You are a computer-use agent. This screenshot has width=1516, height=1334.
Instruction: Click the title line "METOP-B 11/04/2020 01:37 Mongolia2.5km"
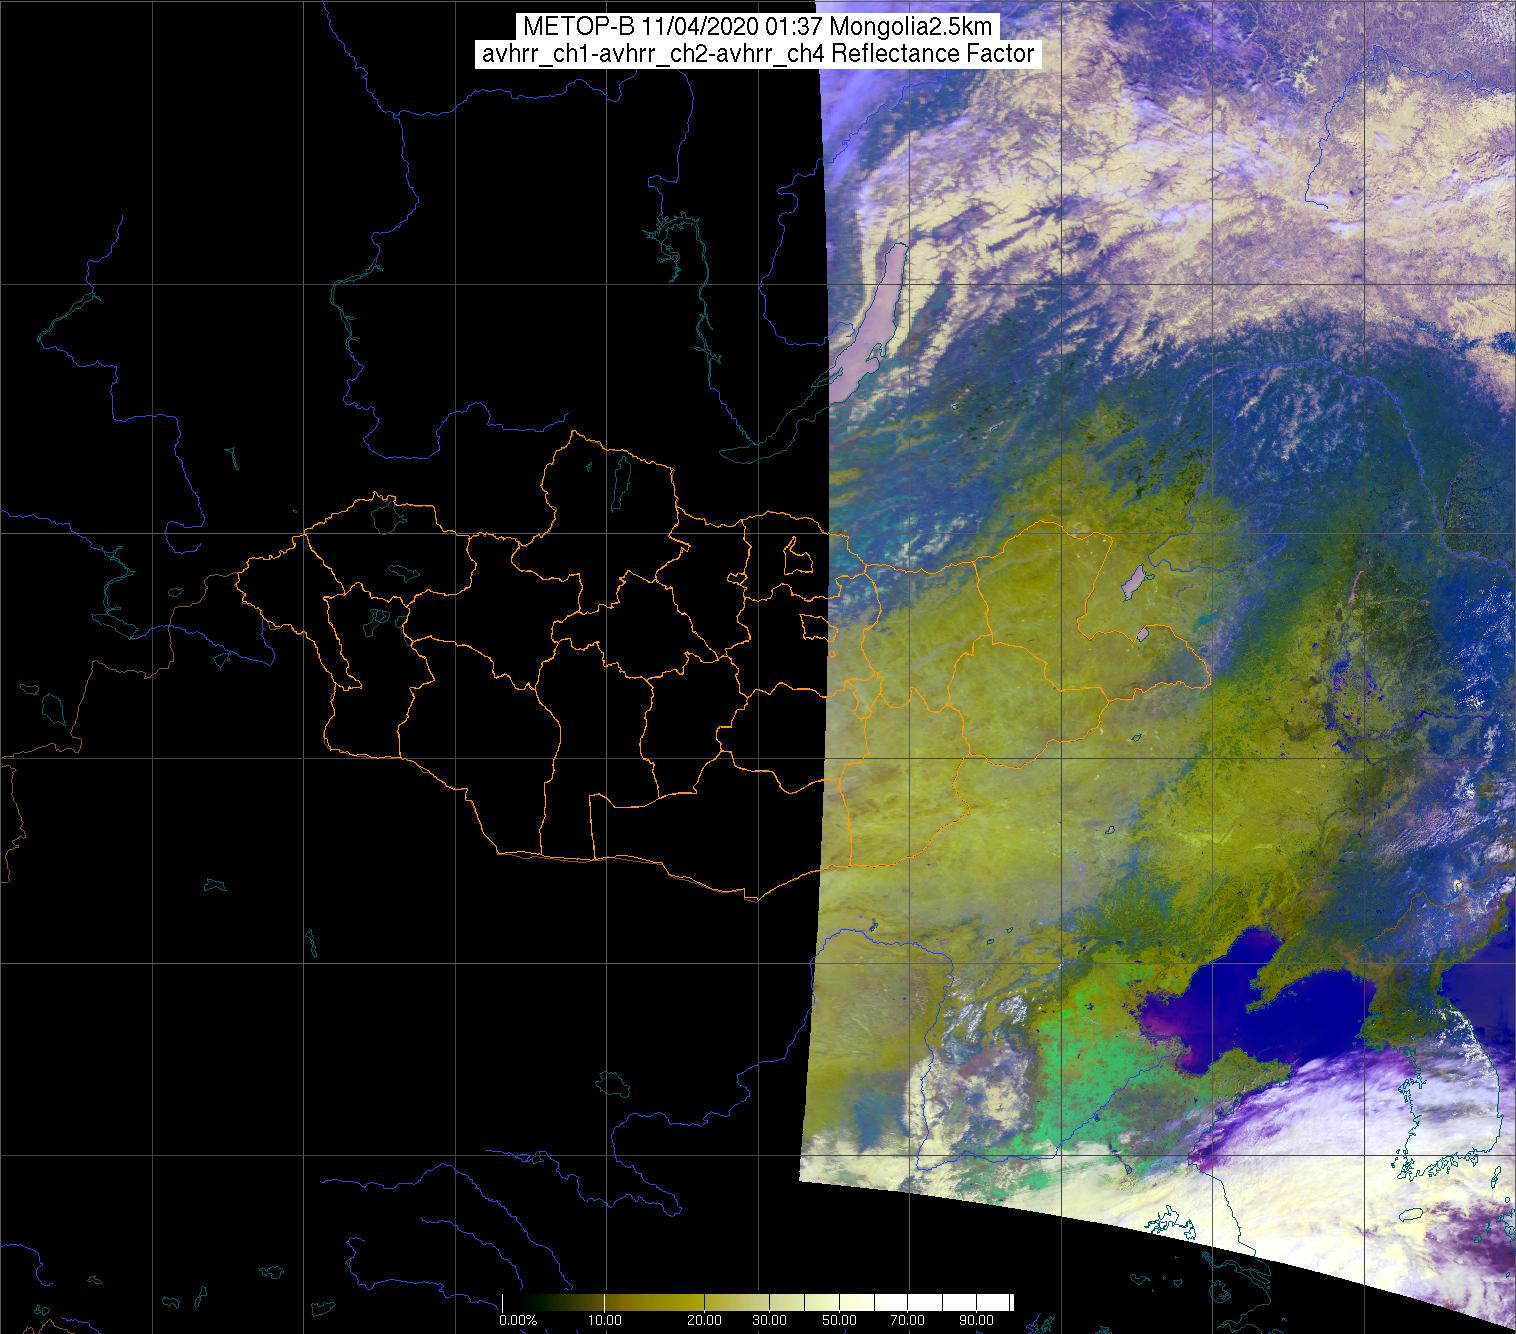(x=758, y=27)
